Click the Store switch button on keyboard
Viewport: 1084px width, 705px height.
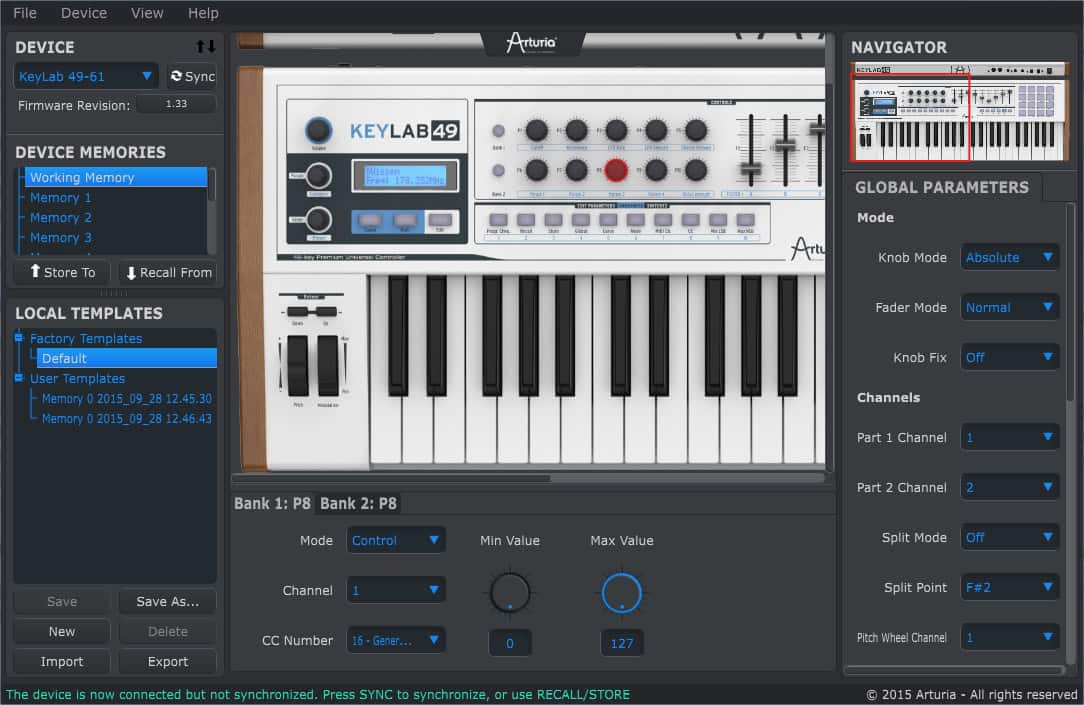pyautogui.click(x=553, y=220)
